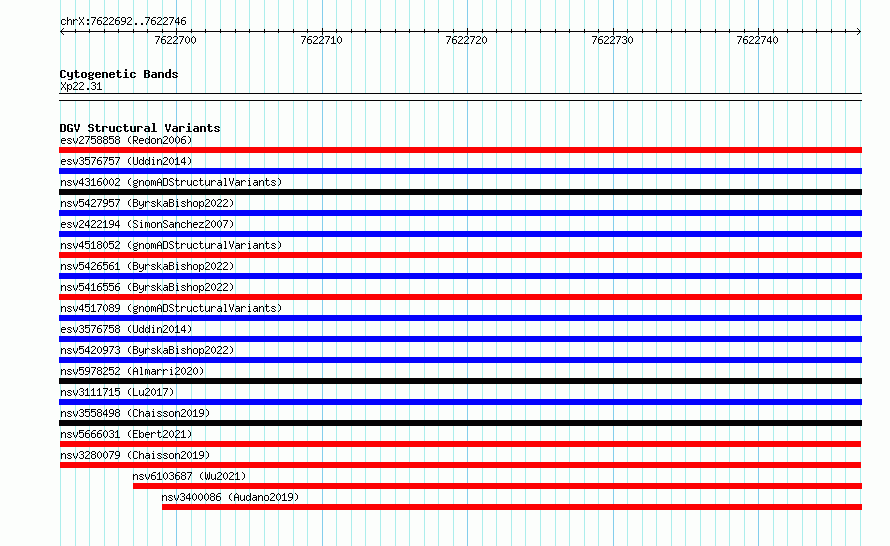Click the red bar under nsv6103687
890x546 pixels.
(497, 486)
